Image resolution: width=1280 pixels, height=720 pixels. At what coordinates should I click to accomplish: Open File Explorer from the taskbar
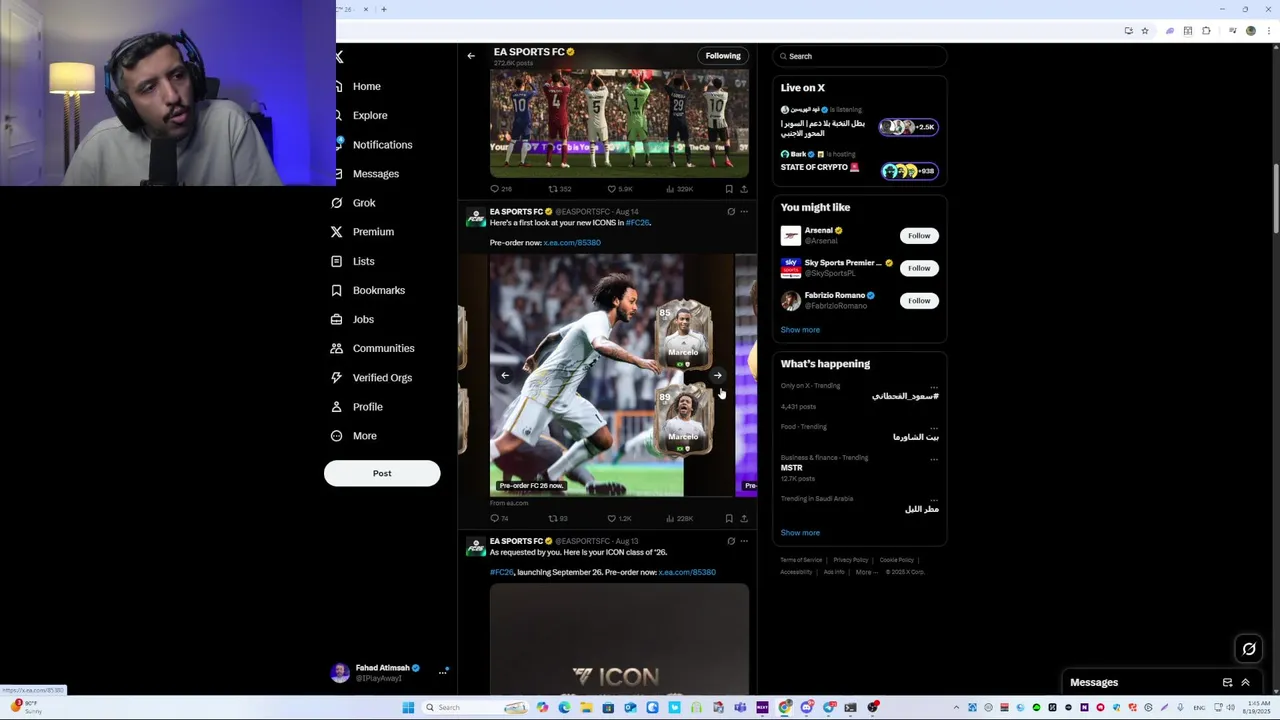click(x=586, y=708)
